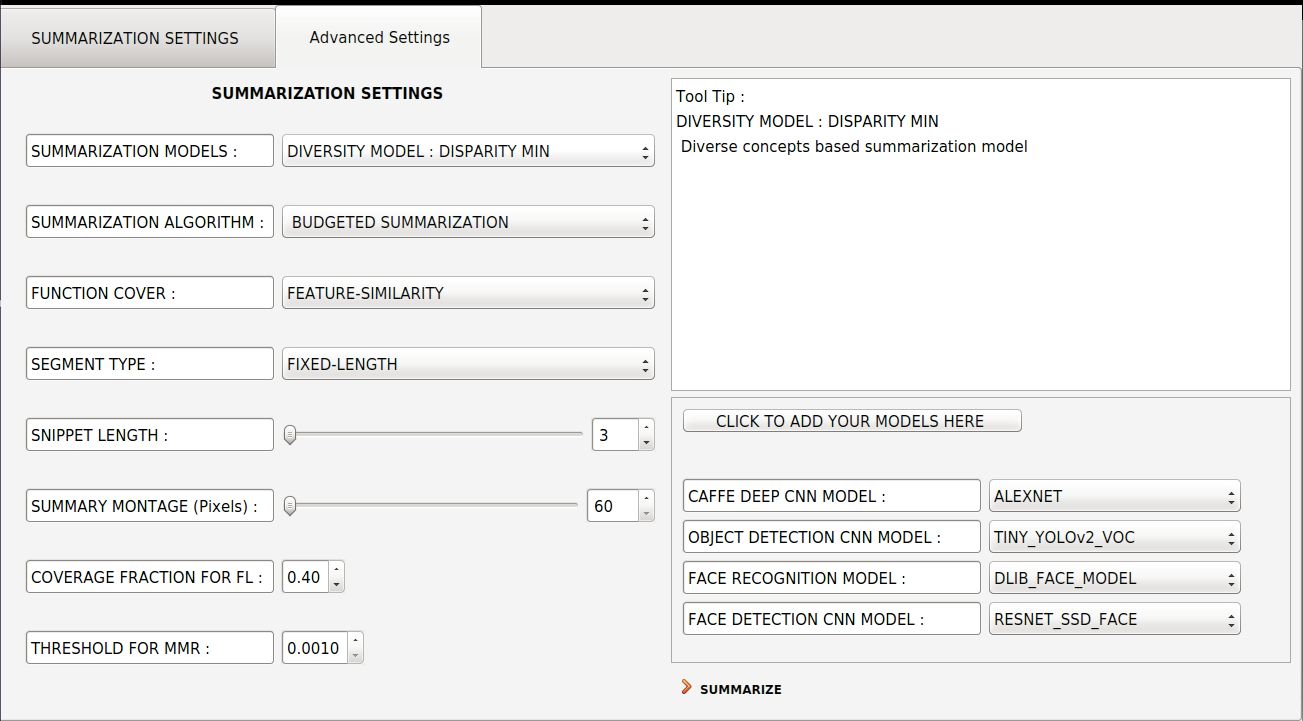The image size is (1303, 721).
Task: Click the orange Summarize arrow icon
Action: click(686, 687)
